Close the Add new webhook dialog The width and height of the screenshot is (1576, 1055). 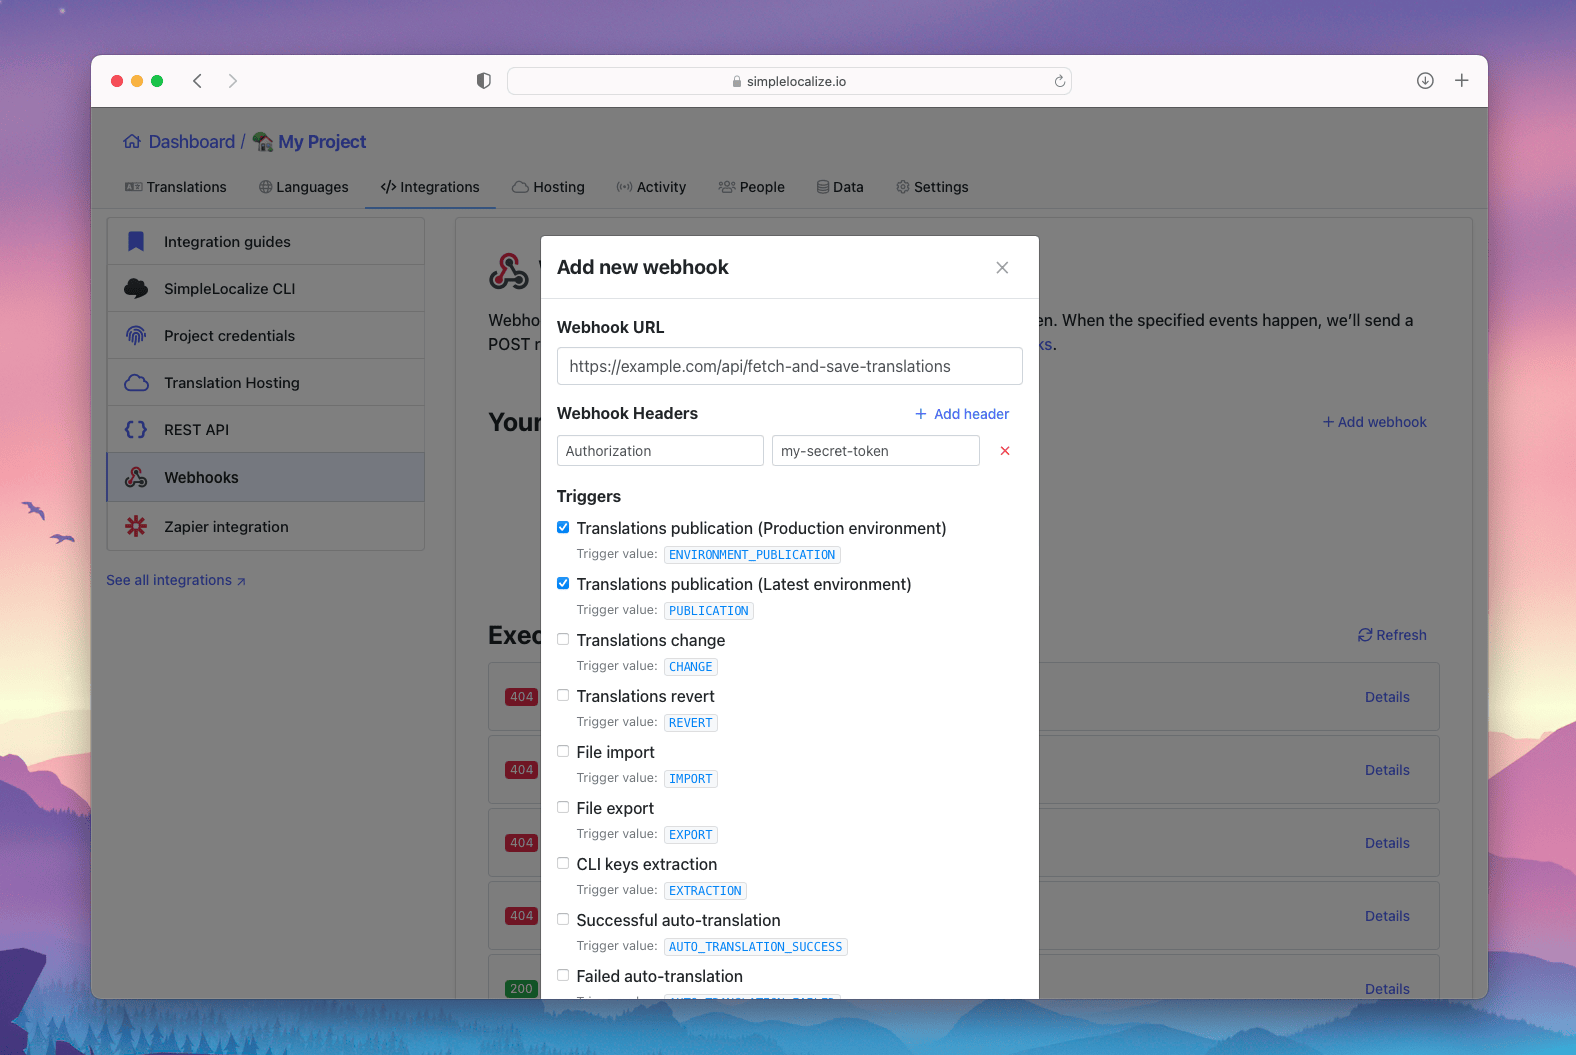1002,268
